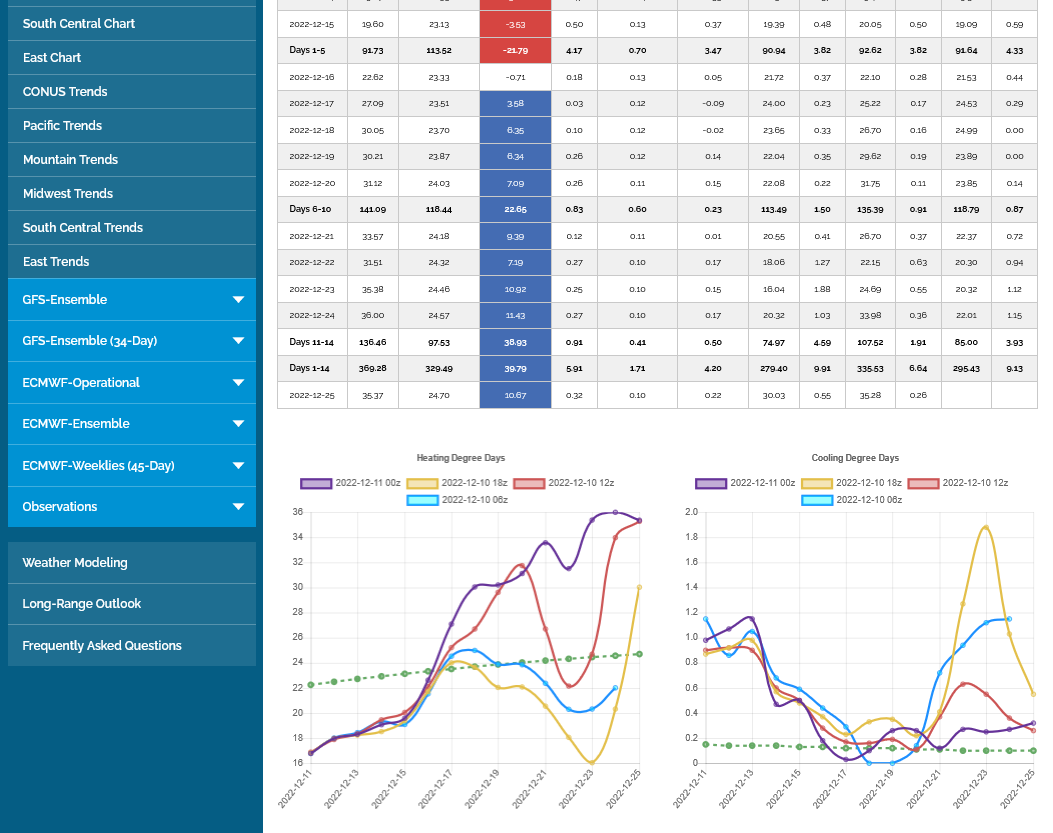The image size is (1053, 833).
Task: Click the caret icon next to ECMWF-Operational
Action: (x=238, y=383)
